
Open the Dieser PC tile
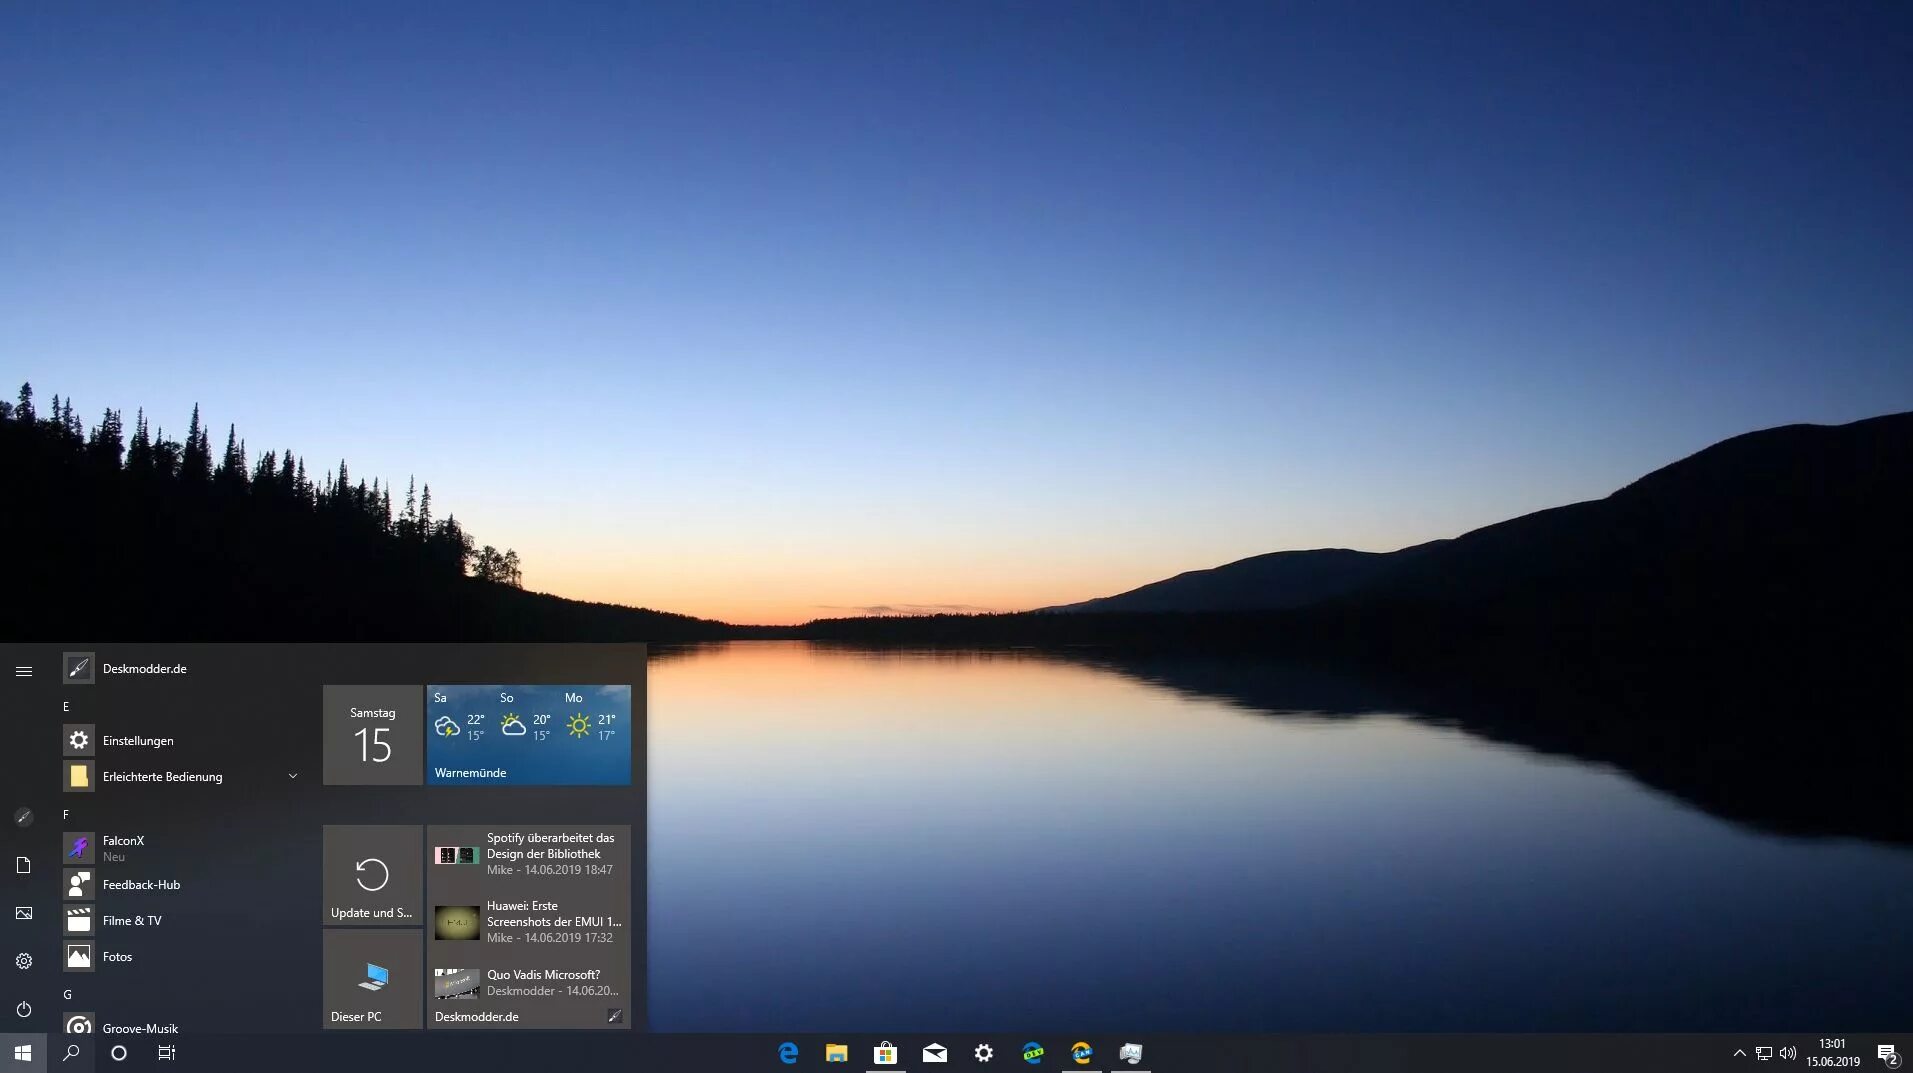tap(373, 979)
